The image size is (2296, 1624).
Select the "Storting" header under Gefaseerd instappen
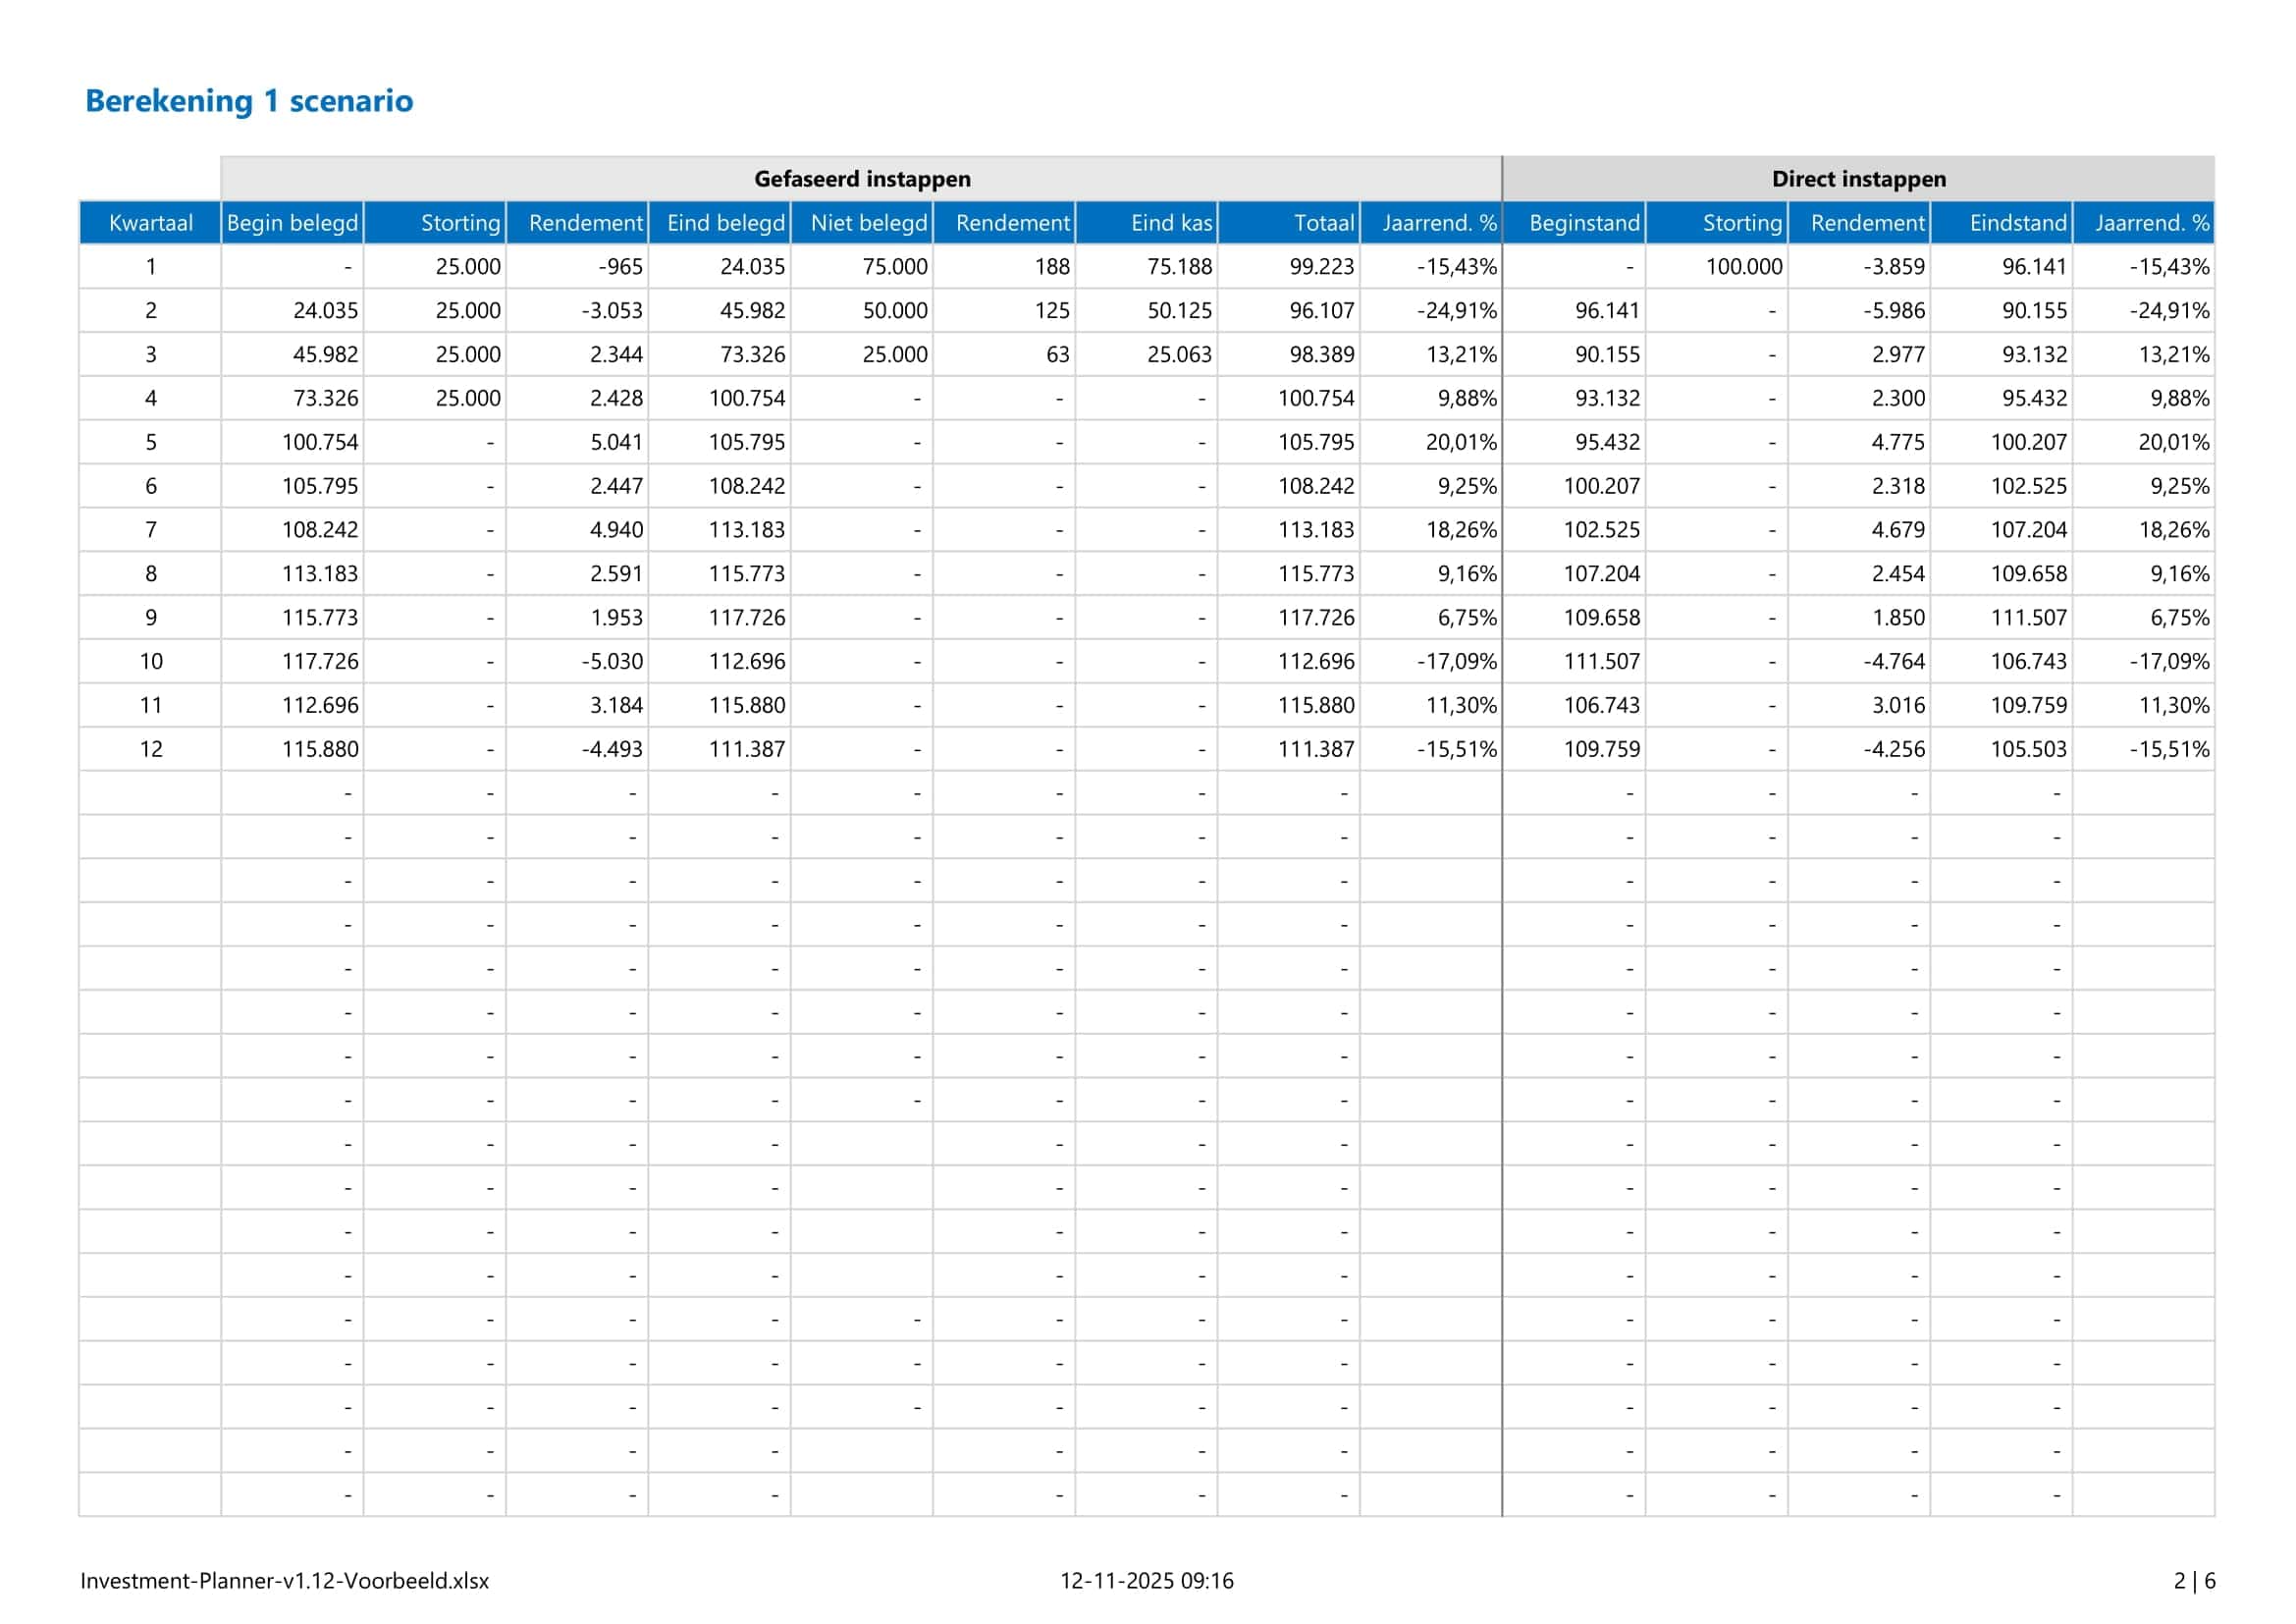pyautogui.click(x=461, y=223)
